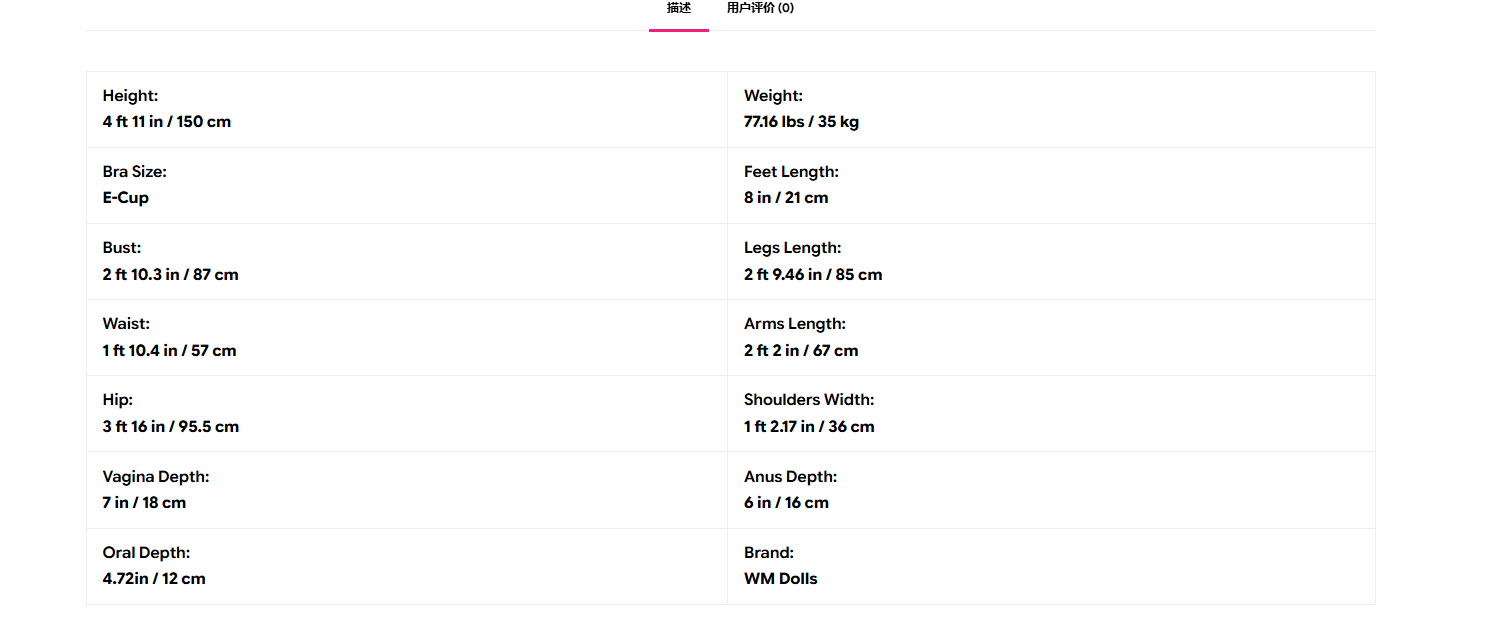Click the Feet Length label
This screenshot has height=640, width=1512.
point(791,172)
